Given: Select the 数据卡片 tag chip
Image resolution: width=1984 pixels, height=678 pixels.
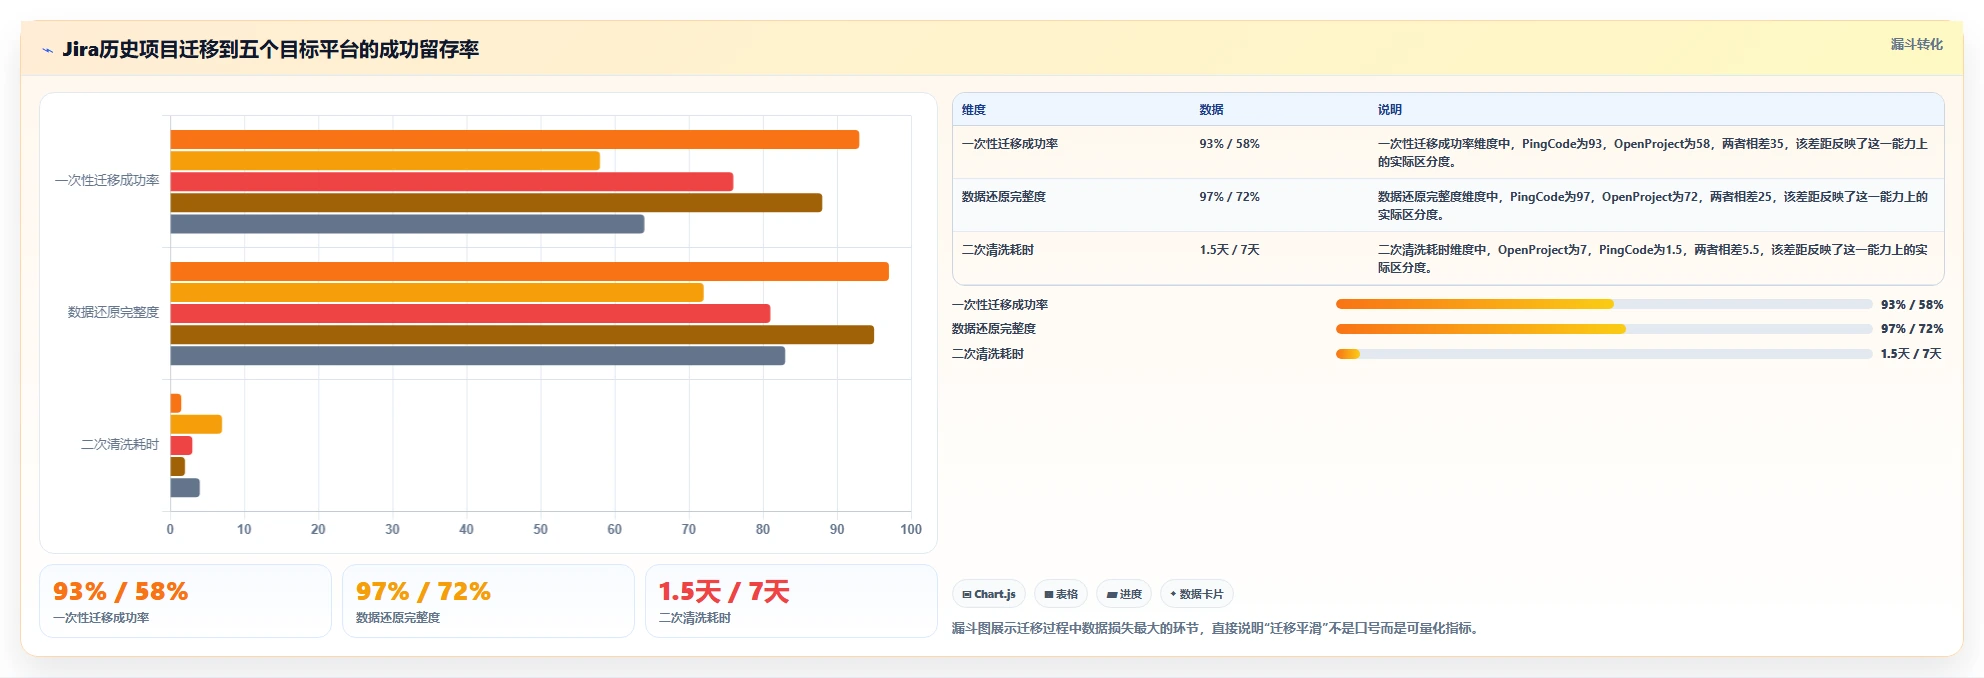Looking at the screenshot, I should click(x=1196, y=594).
